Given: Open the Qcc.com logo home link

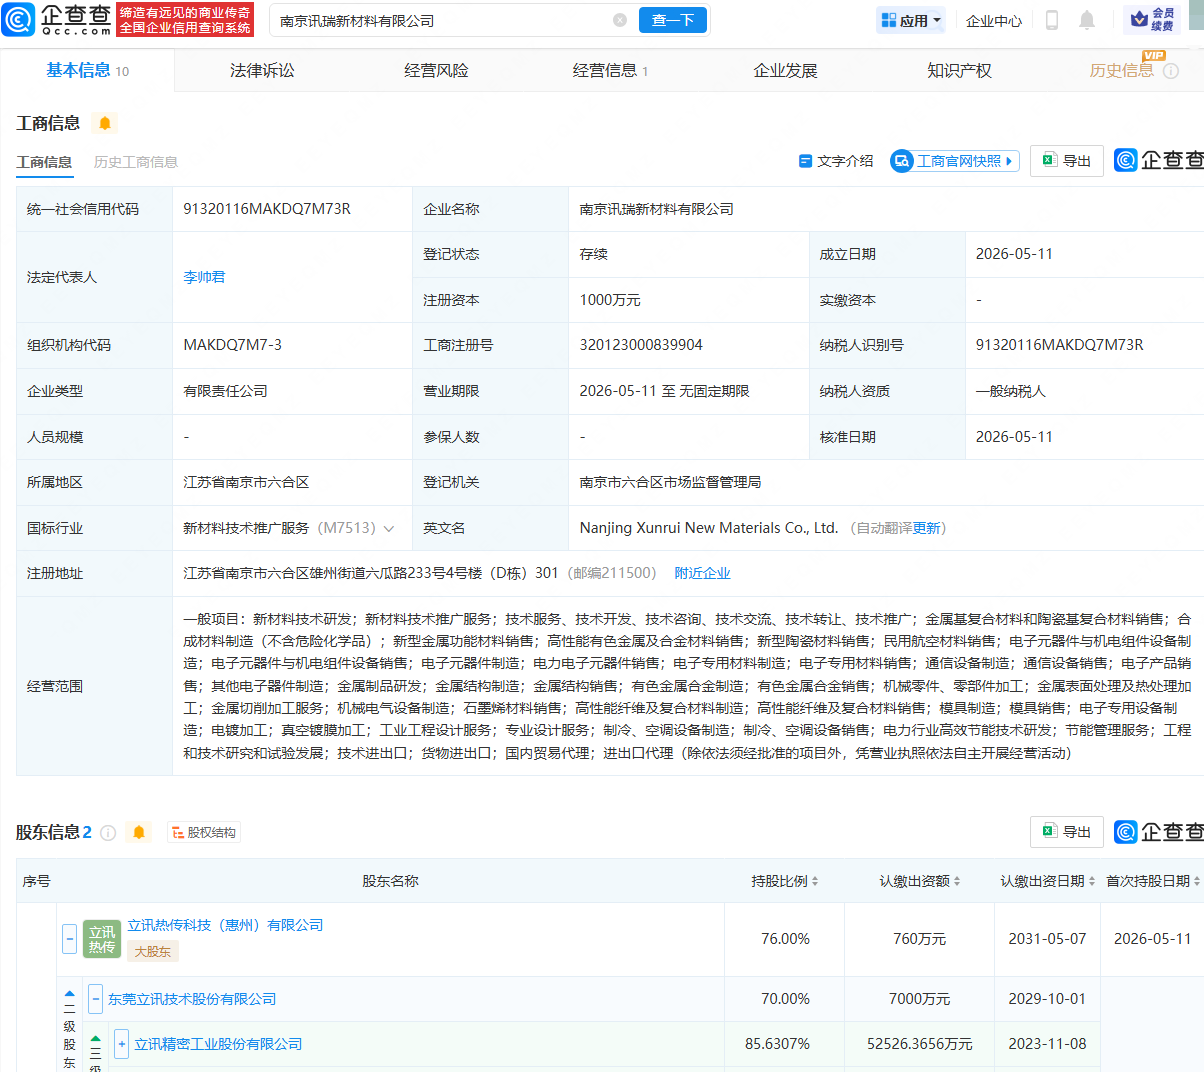Looking at the screenshot, I should (x=58, y=19).
